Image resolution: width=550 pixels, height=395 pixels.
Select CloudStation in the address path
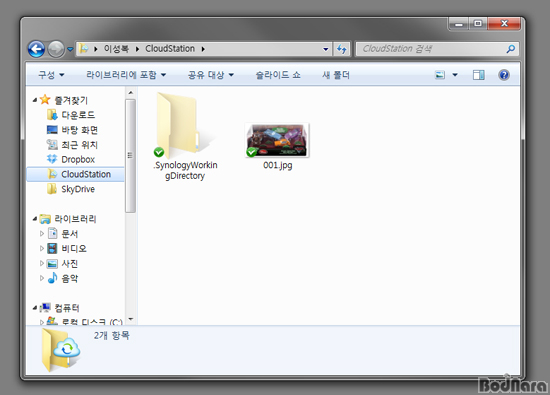coord(170,49)
